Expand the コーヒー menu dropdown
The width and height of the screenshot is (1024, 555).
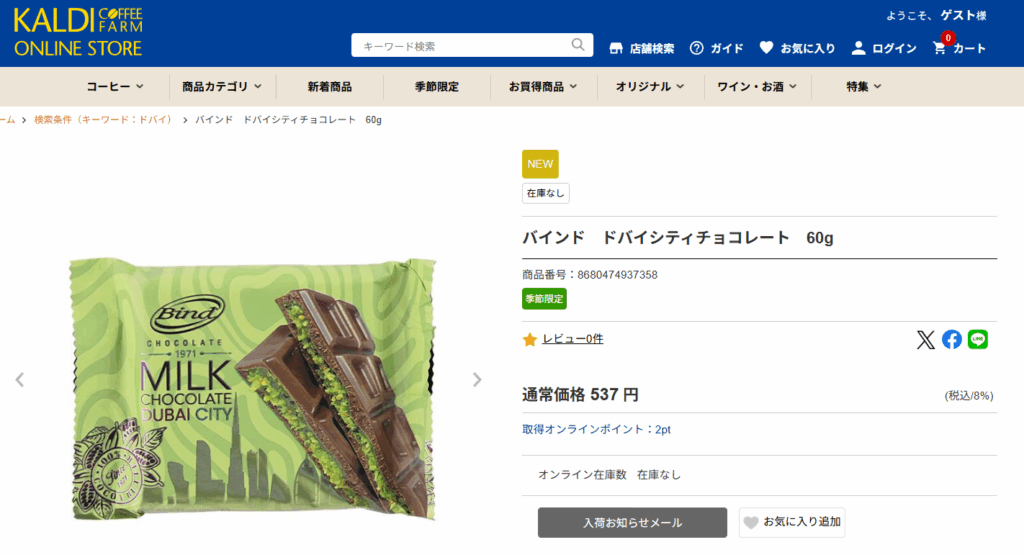115,86
